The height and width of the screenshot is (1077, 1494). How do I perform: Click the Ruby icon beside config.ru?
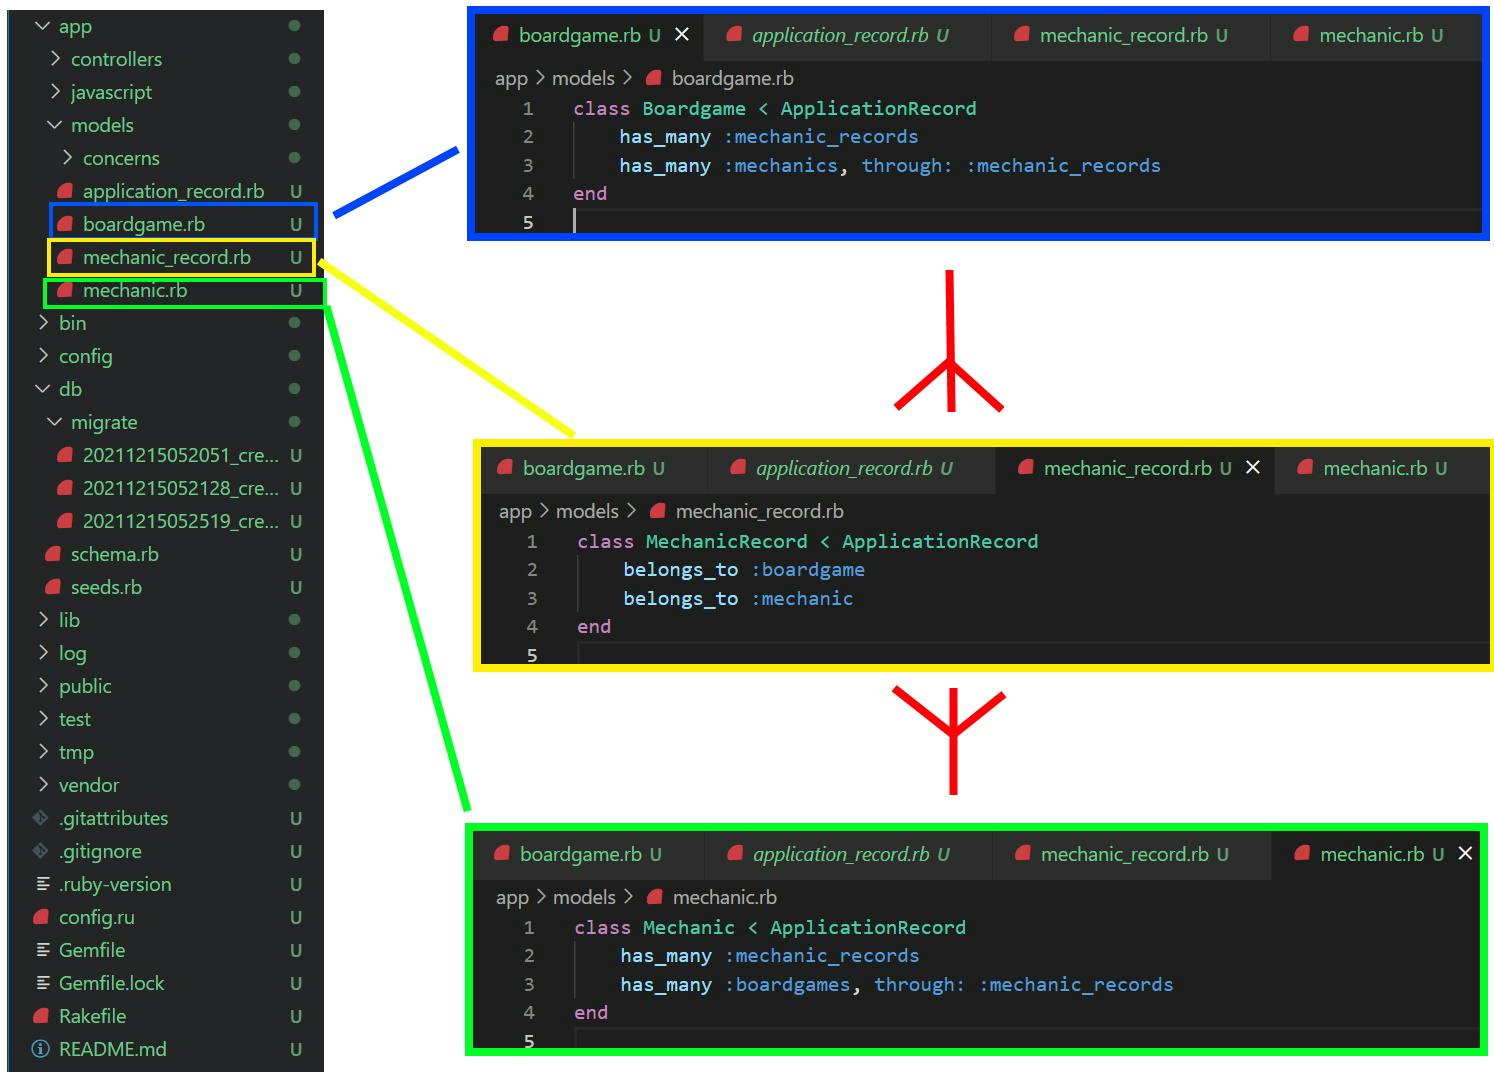(41, 917)
